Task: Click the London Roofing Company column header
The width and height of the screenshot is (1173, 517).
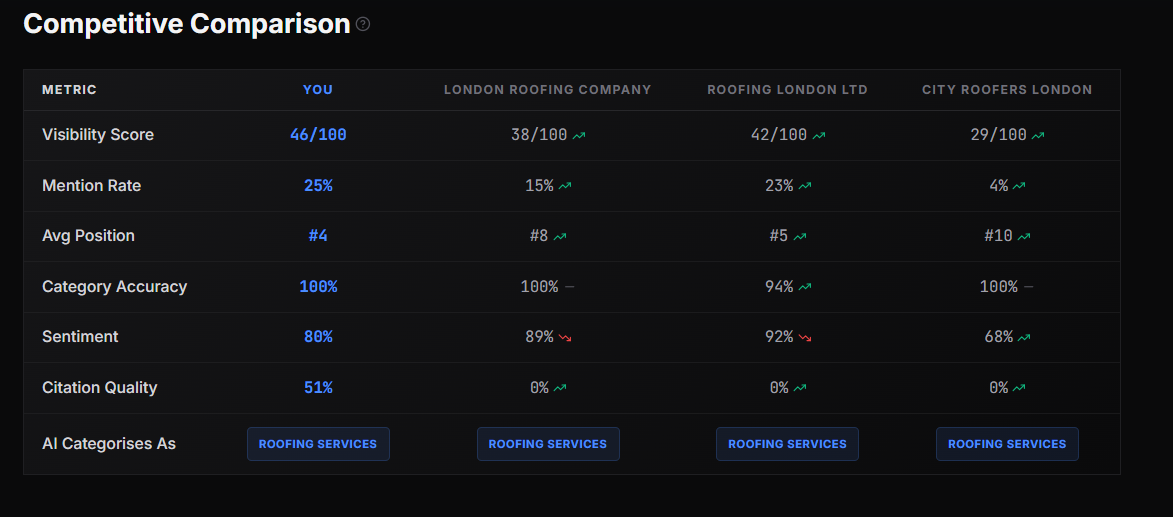Action: coord(548,90)
